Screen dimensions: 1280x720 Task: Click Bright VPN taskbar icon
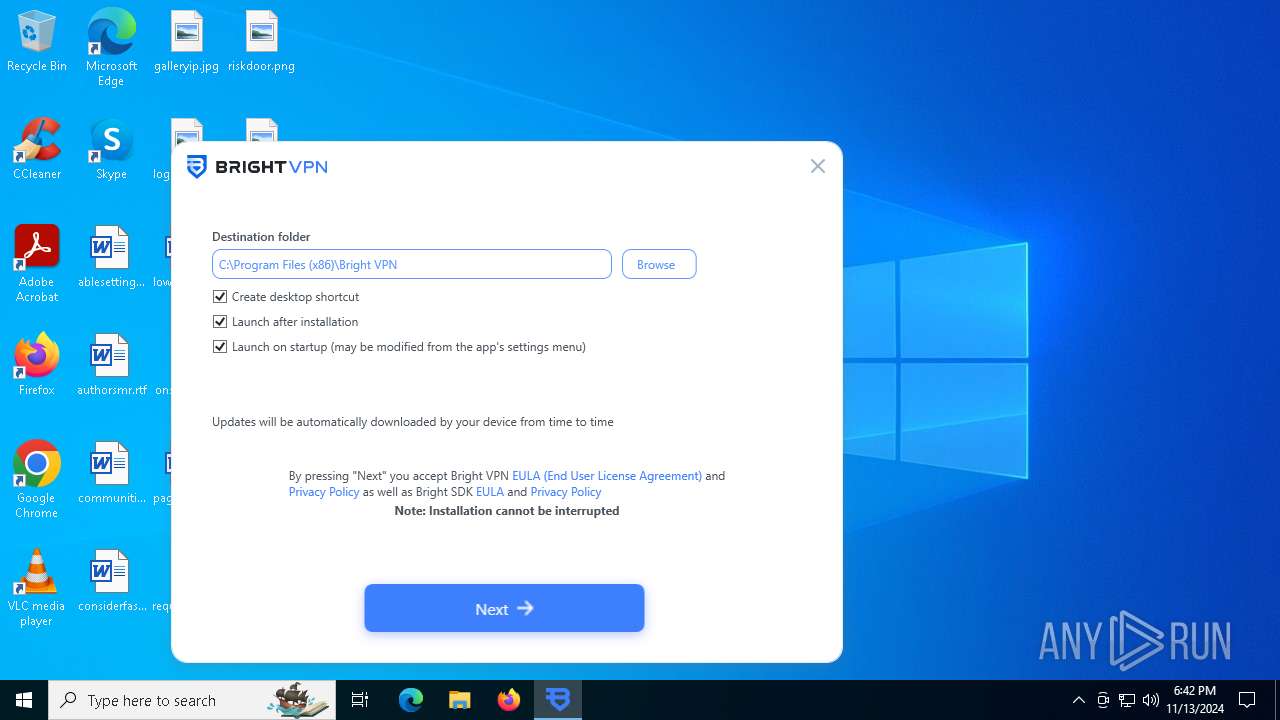tap(558, 700)
